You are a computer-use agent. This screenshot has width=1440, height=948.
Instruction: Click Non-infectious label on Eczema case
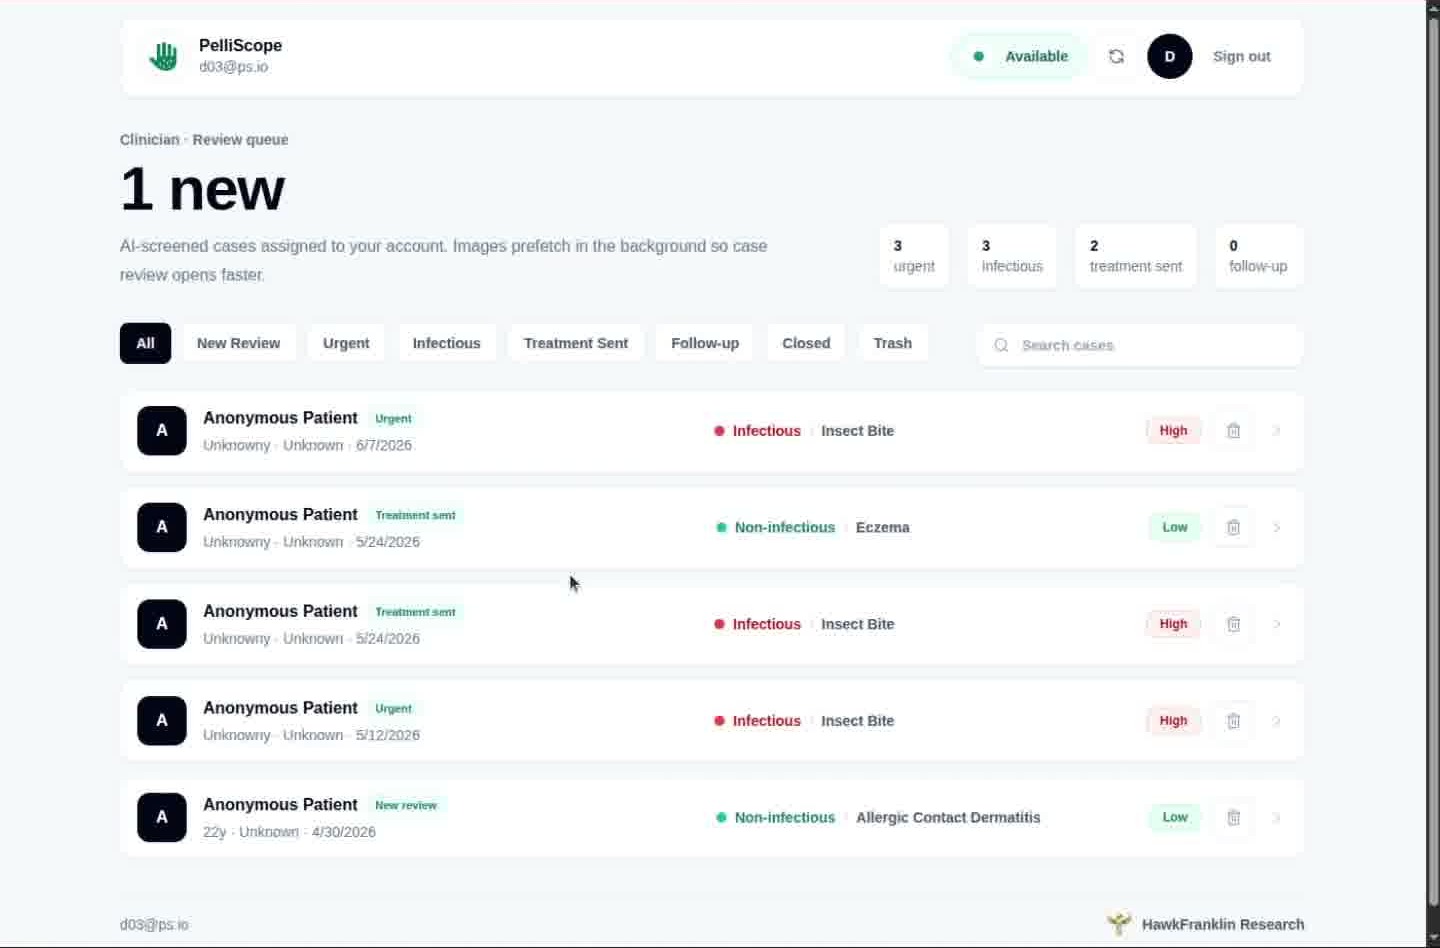[x=785, y=527]
